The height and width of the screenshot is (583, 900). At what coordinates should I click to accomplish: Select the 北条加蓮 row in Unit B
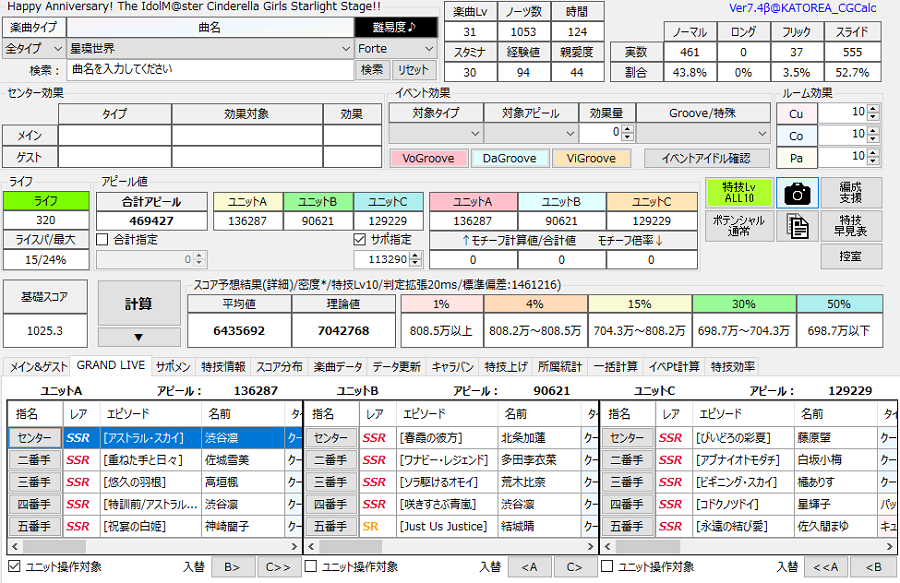tap(452, 438)
